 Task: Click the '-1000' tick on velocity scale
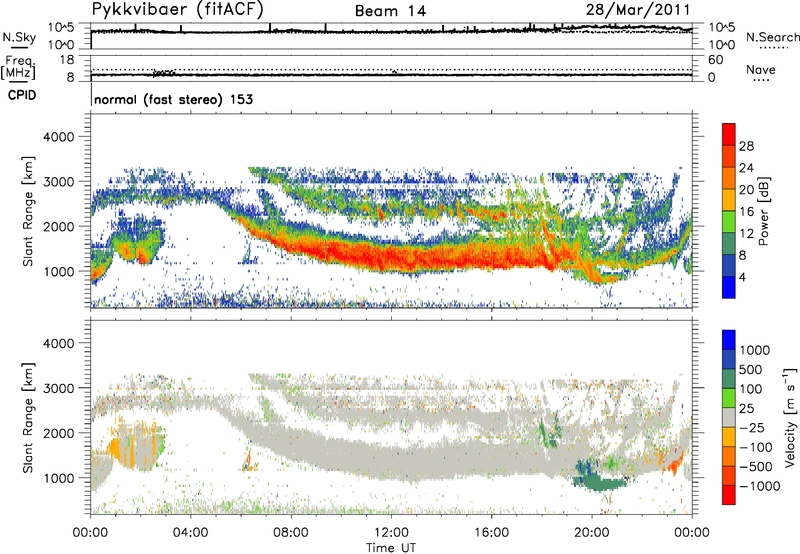tap(759, 486)
